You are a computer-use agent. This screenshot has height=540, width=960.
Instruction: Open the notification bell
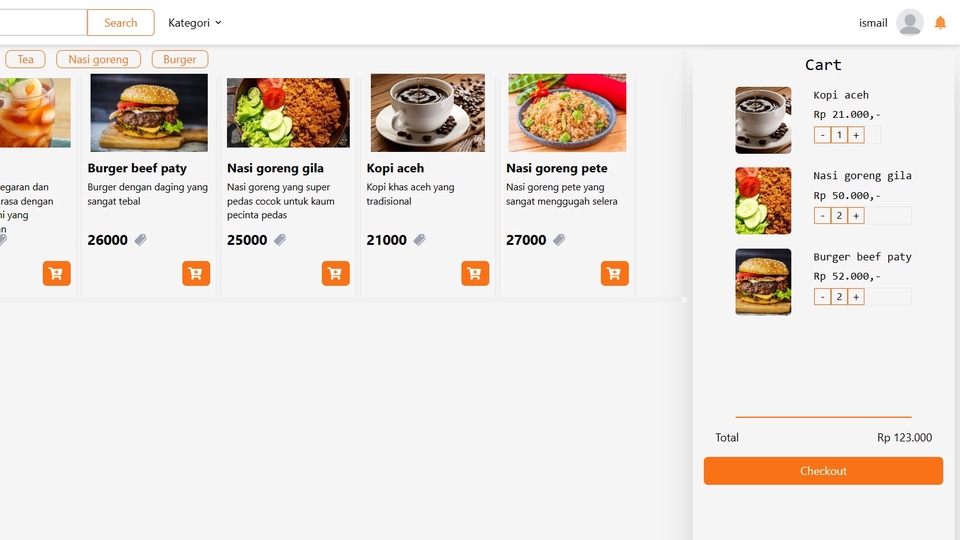click(940, 23)
